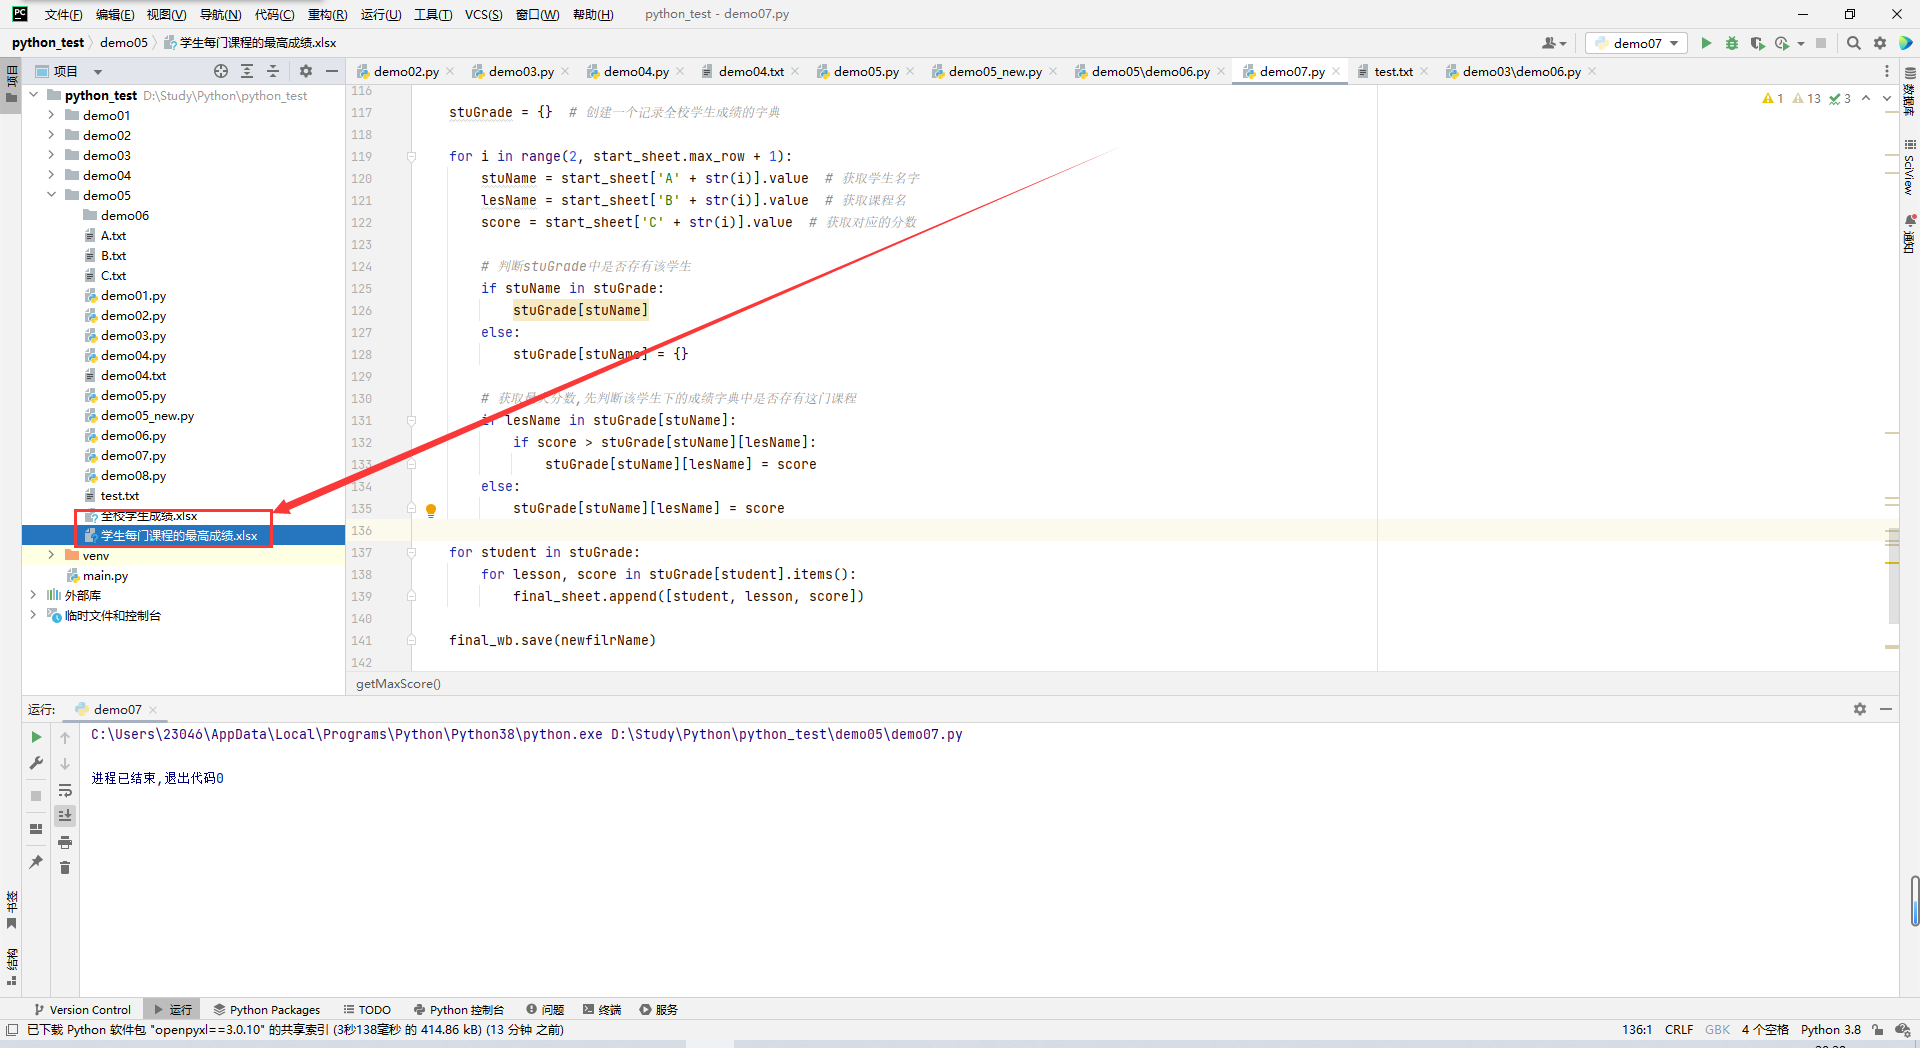Toggle the bottom-left tool window bars icon
Viewport: 1920px width, 1048px height.
[12, 1030]
